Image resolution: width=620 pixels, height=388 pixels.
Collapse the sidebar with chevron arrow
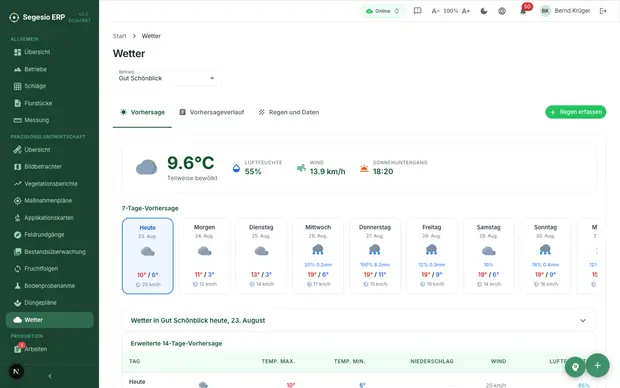tap(50, 376)
